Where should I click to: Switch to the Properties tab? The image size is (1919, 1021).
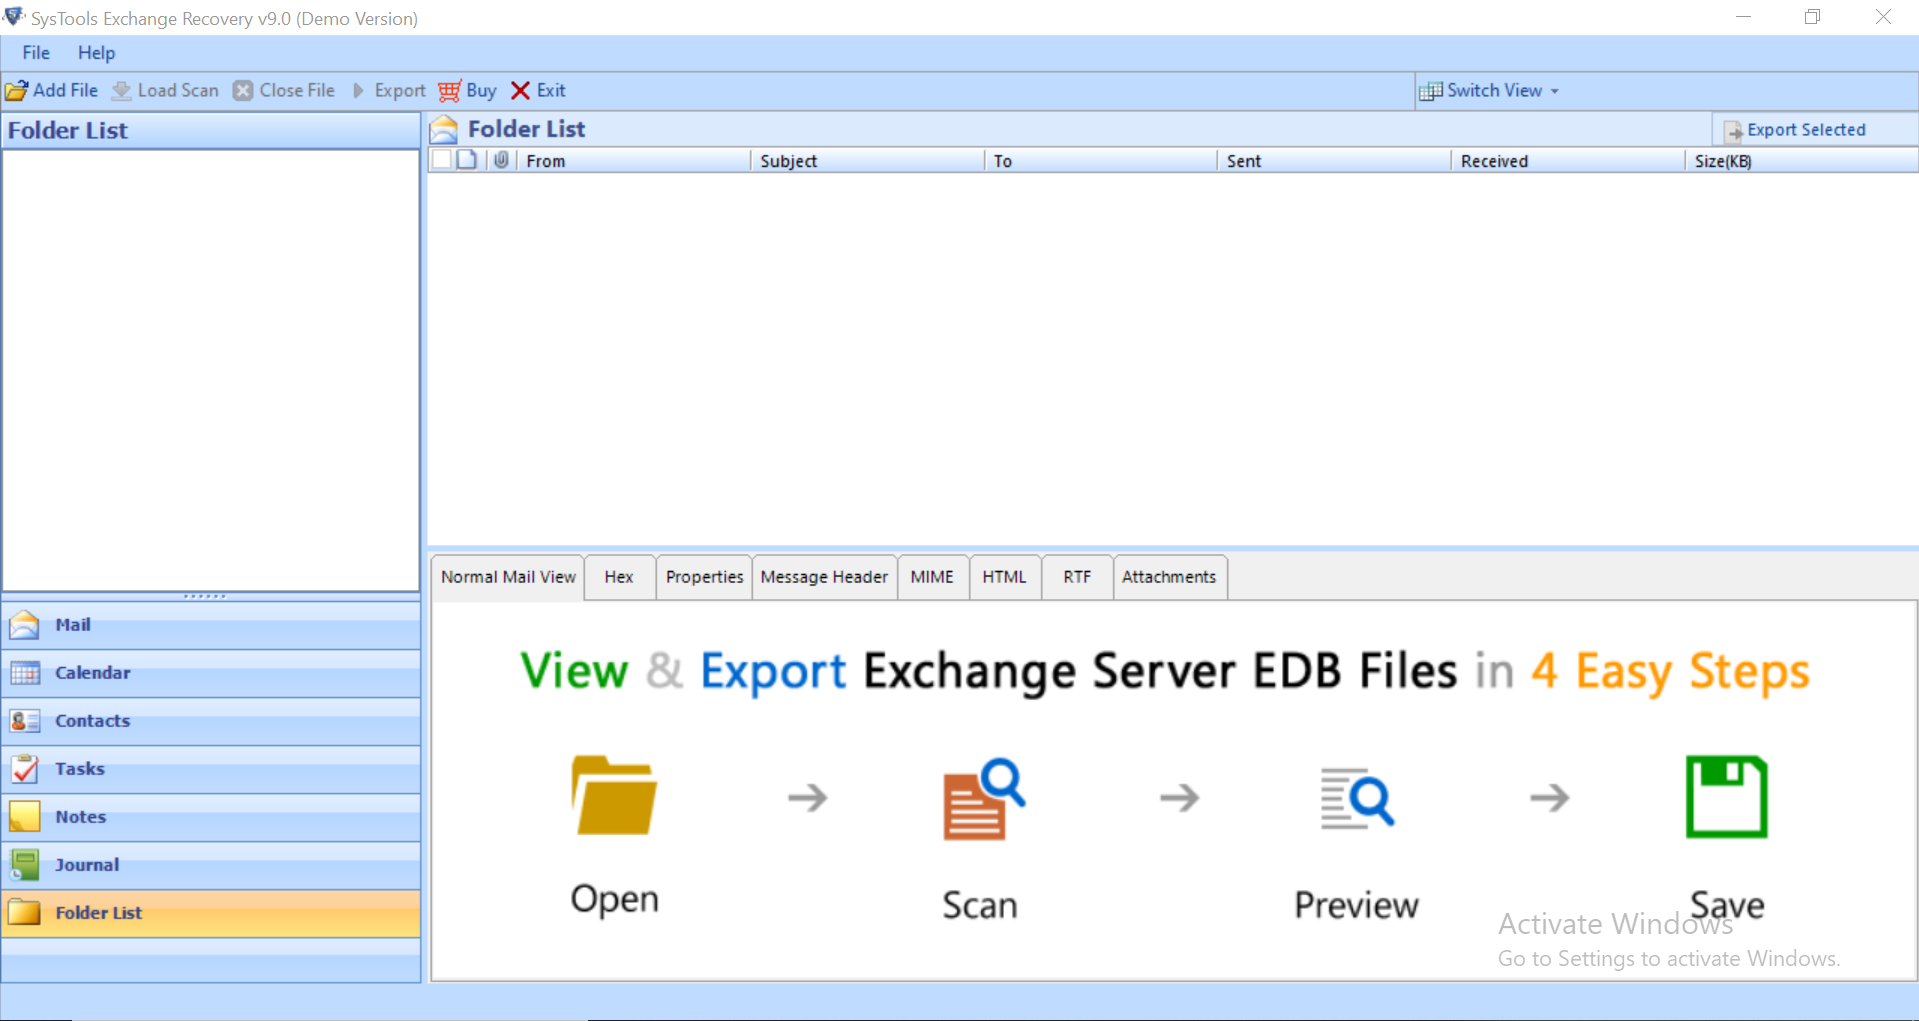pos(704,577)
